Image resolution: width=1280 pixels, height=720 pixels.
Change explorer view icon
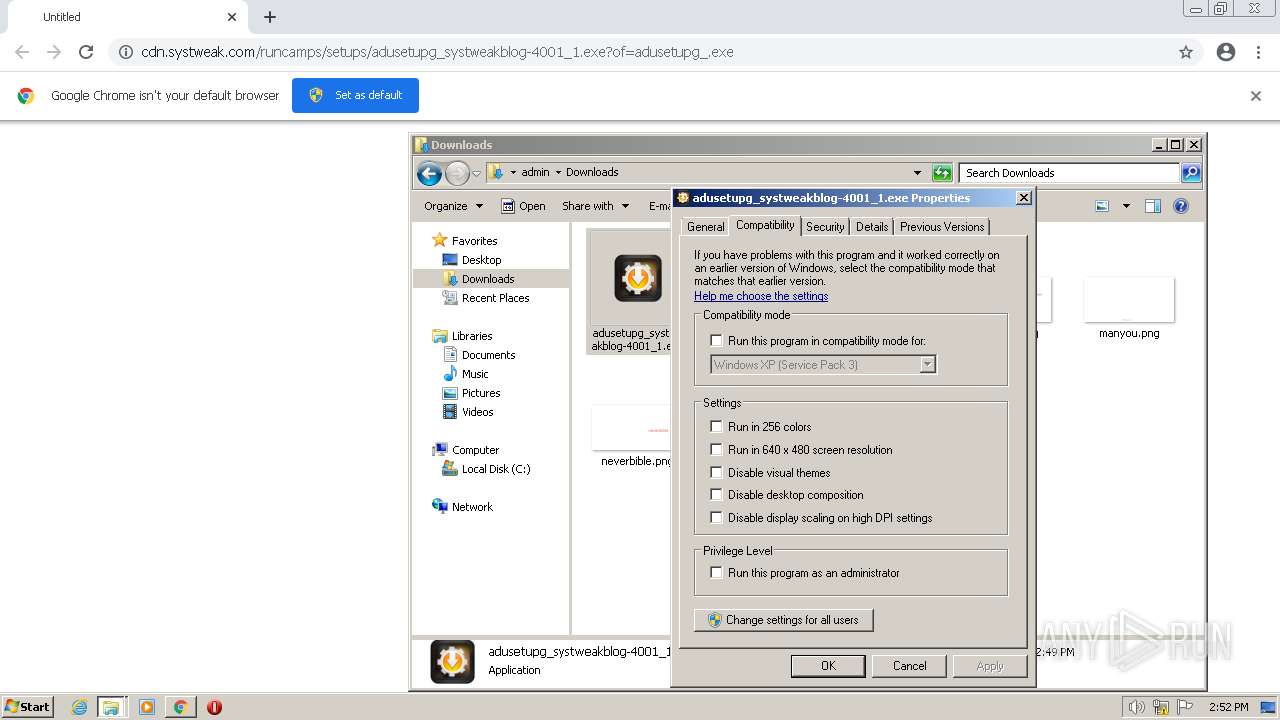point(1102,206)
